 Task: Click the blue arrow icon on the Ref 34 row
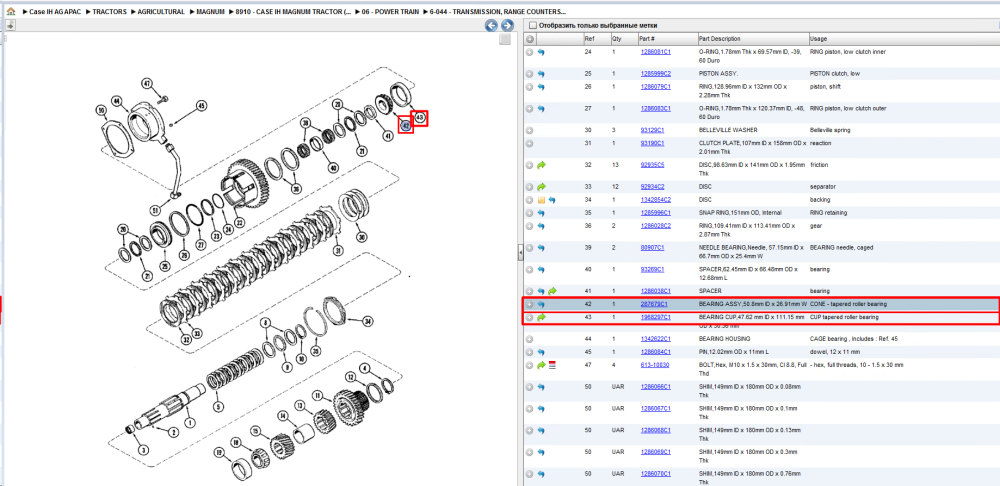(x=552, y=200)
